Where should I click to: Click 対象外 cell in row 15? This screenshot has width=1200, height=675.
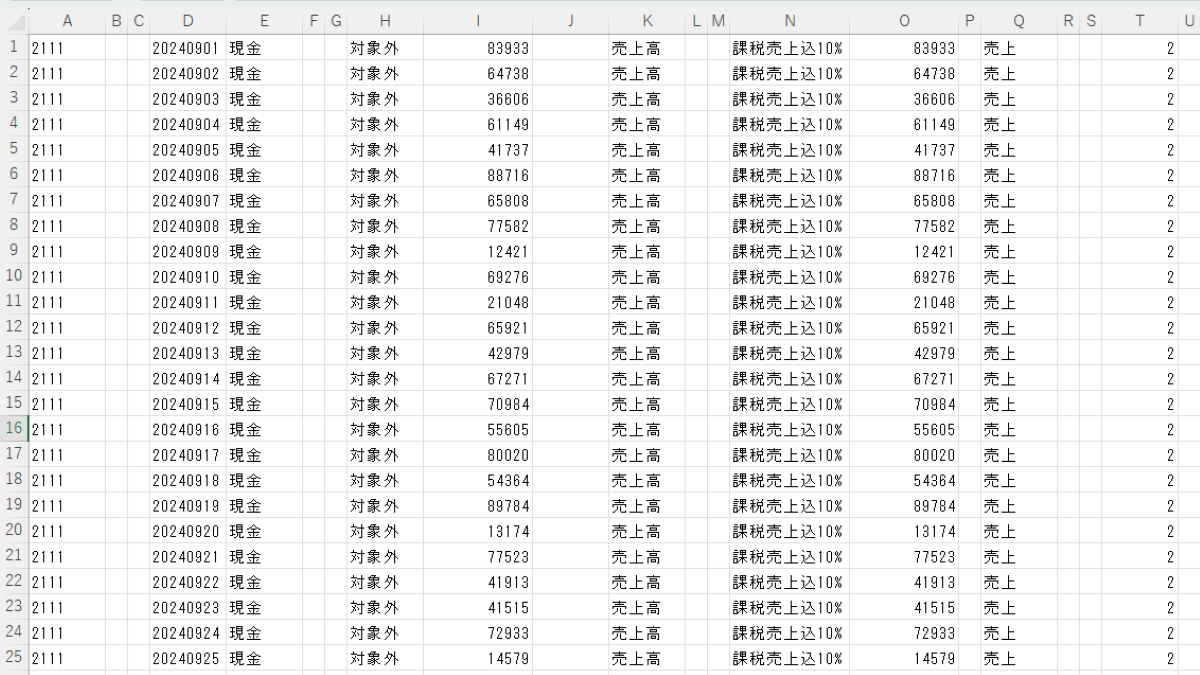point(385,404)
